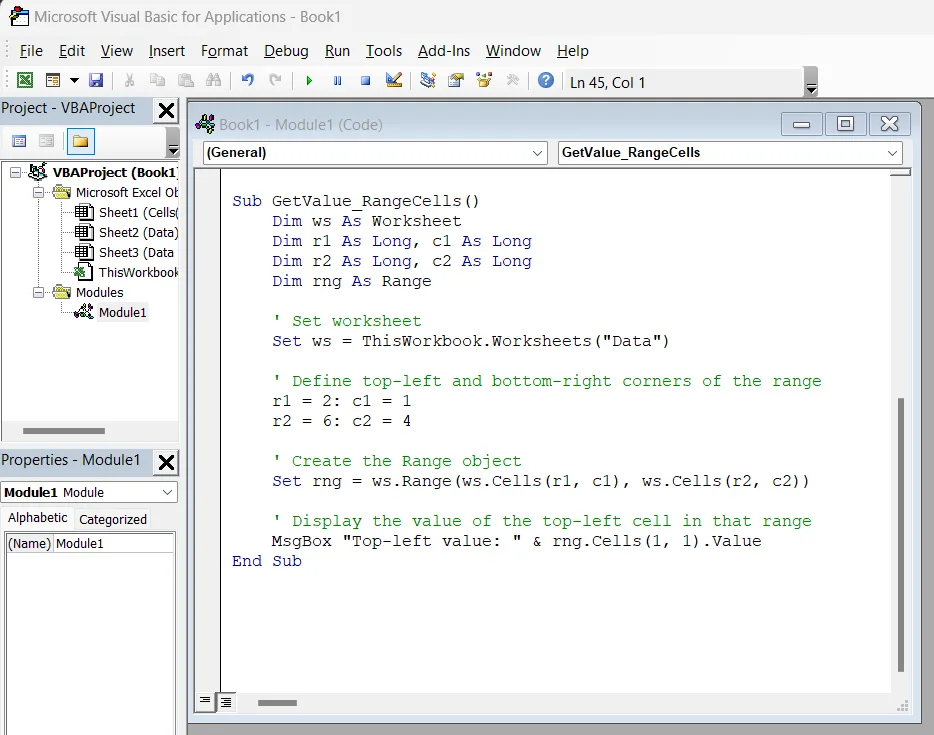Viewport: 934px width, 735px height.
Task: Open the Tools menu
Action: pos(384,51)
